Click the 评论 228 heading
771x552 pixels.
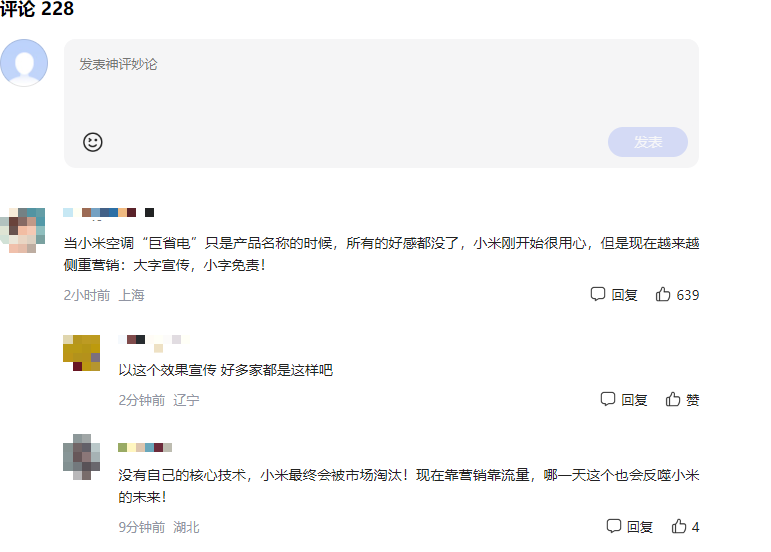click(37, 9)
